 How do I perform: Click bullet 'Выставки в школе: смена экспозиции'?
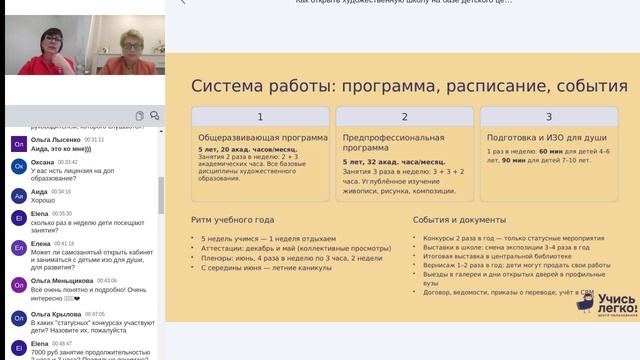pyautogui.click(x=506, y=247)
